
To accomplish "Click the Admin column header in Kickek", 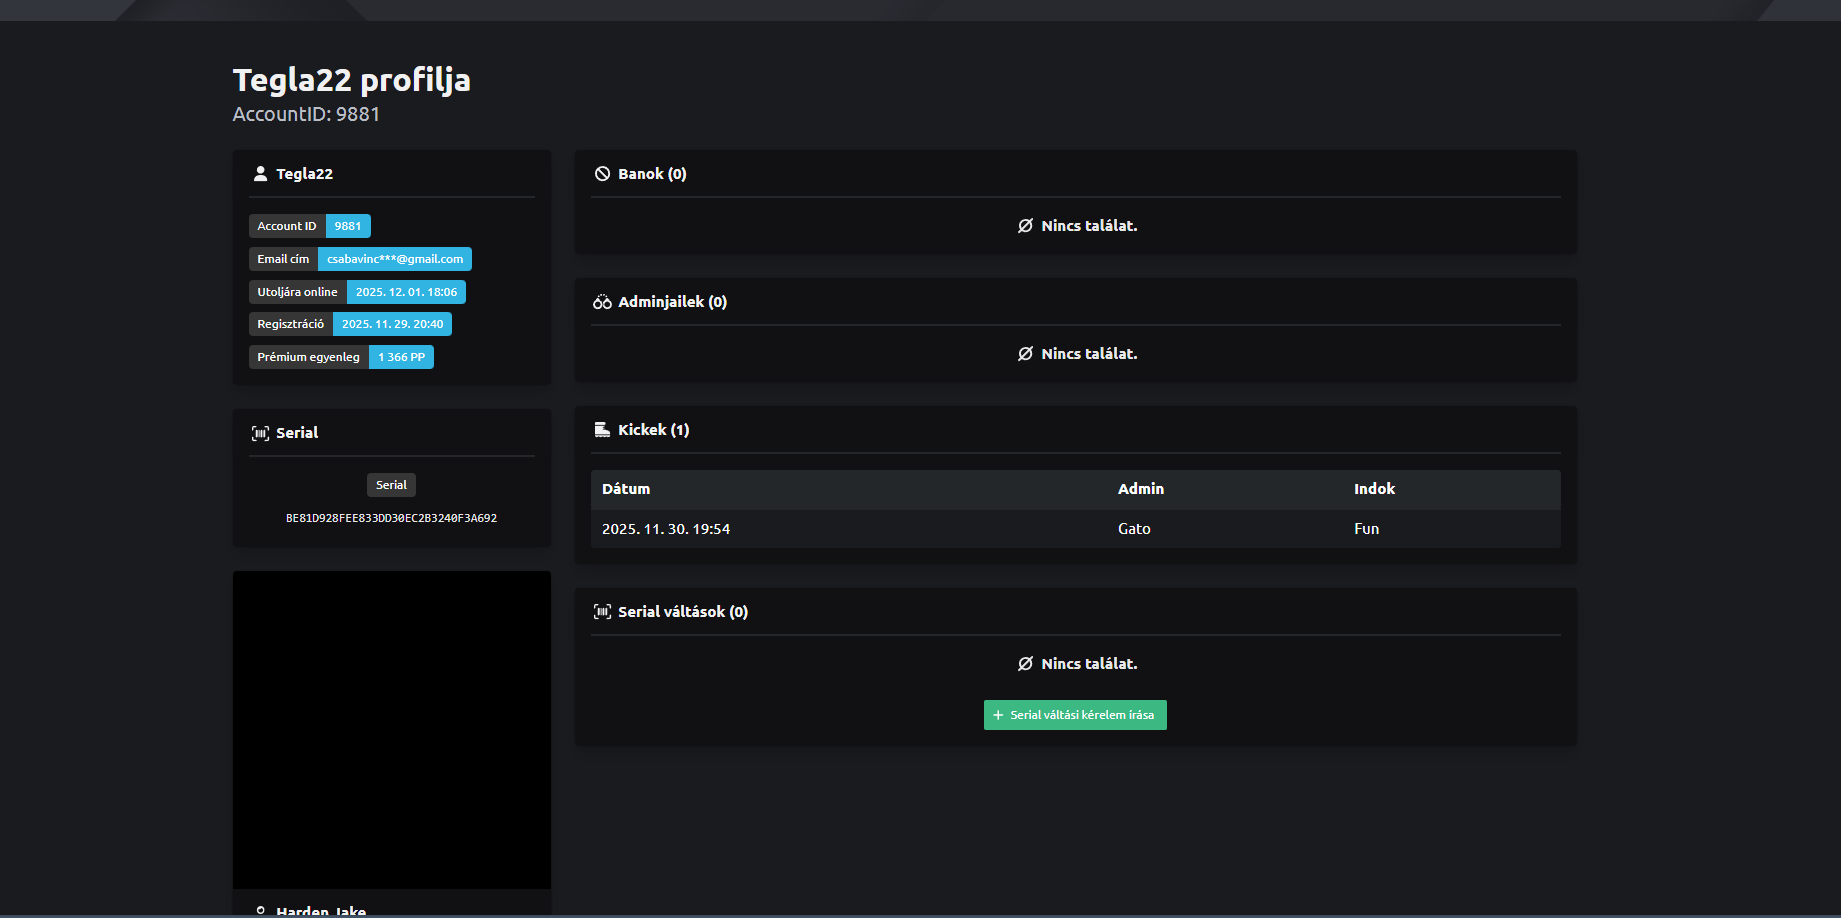I will click(1140, 489).
